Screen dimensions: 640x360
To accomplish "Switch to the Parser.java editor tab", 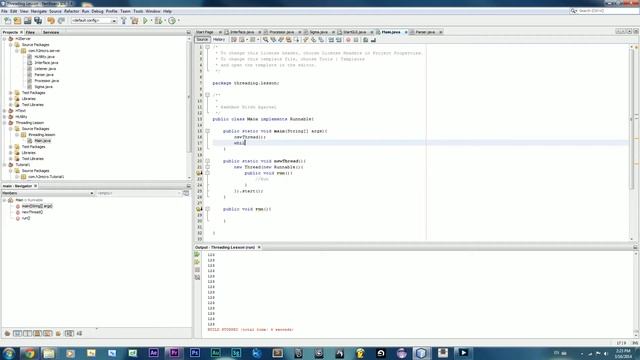I will point(425,32).
